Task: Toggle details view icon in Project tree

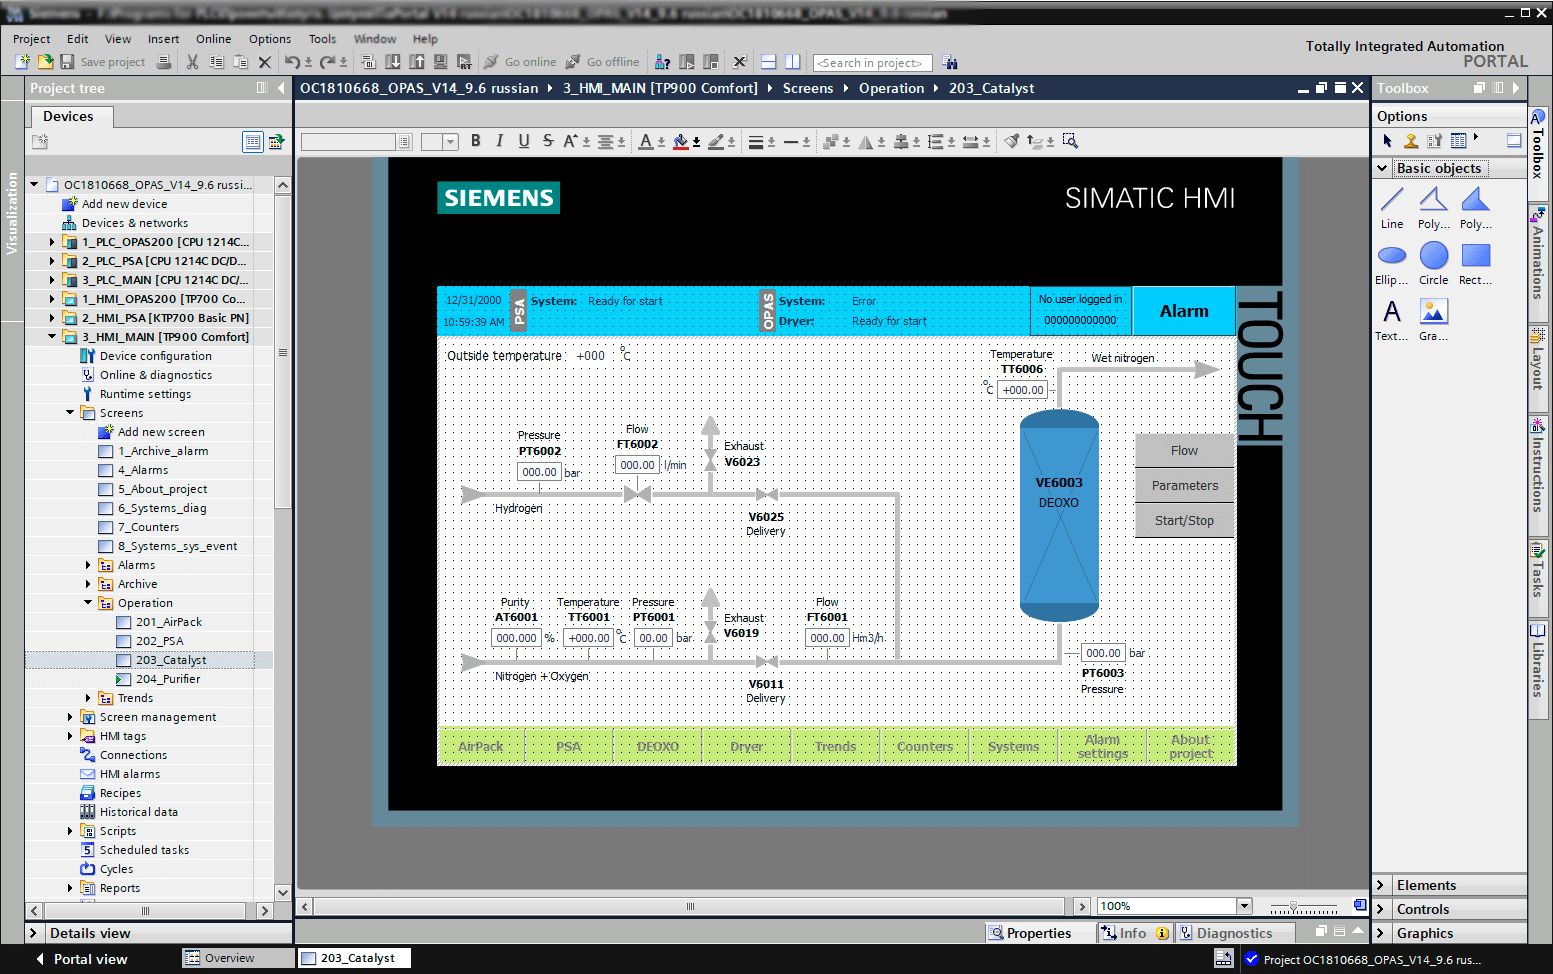Action: tap(253, 142)
